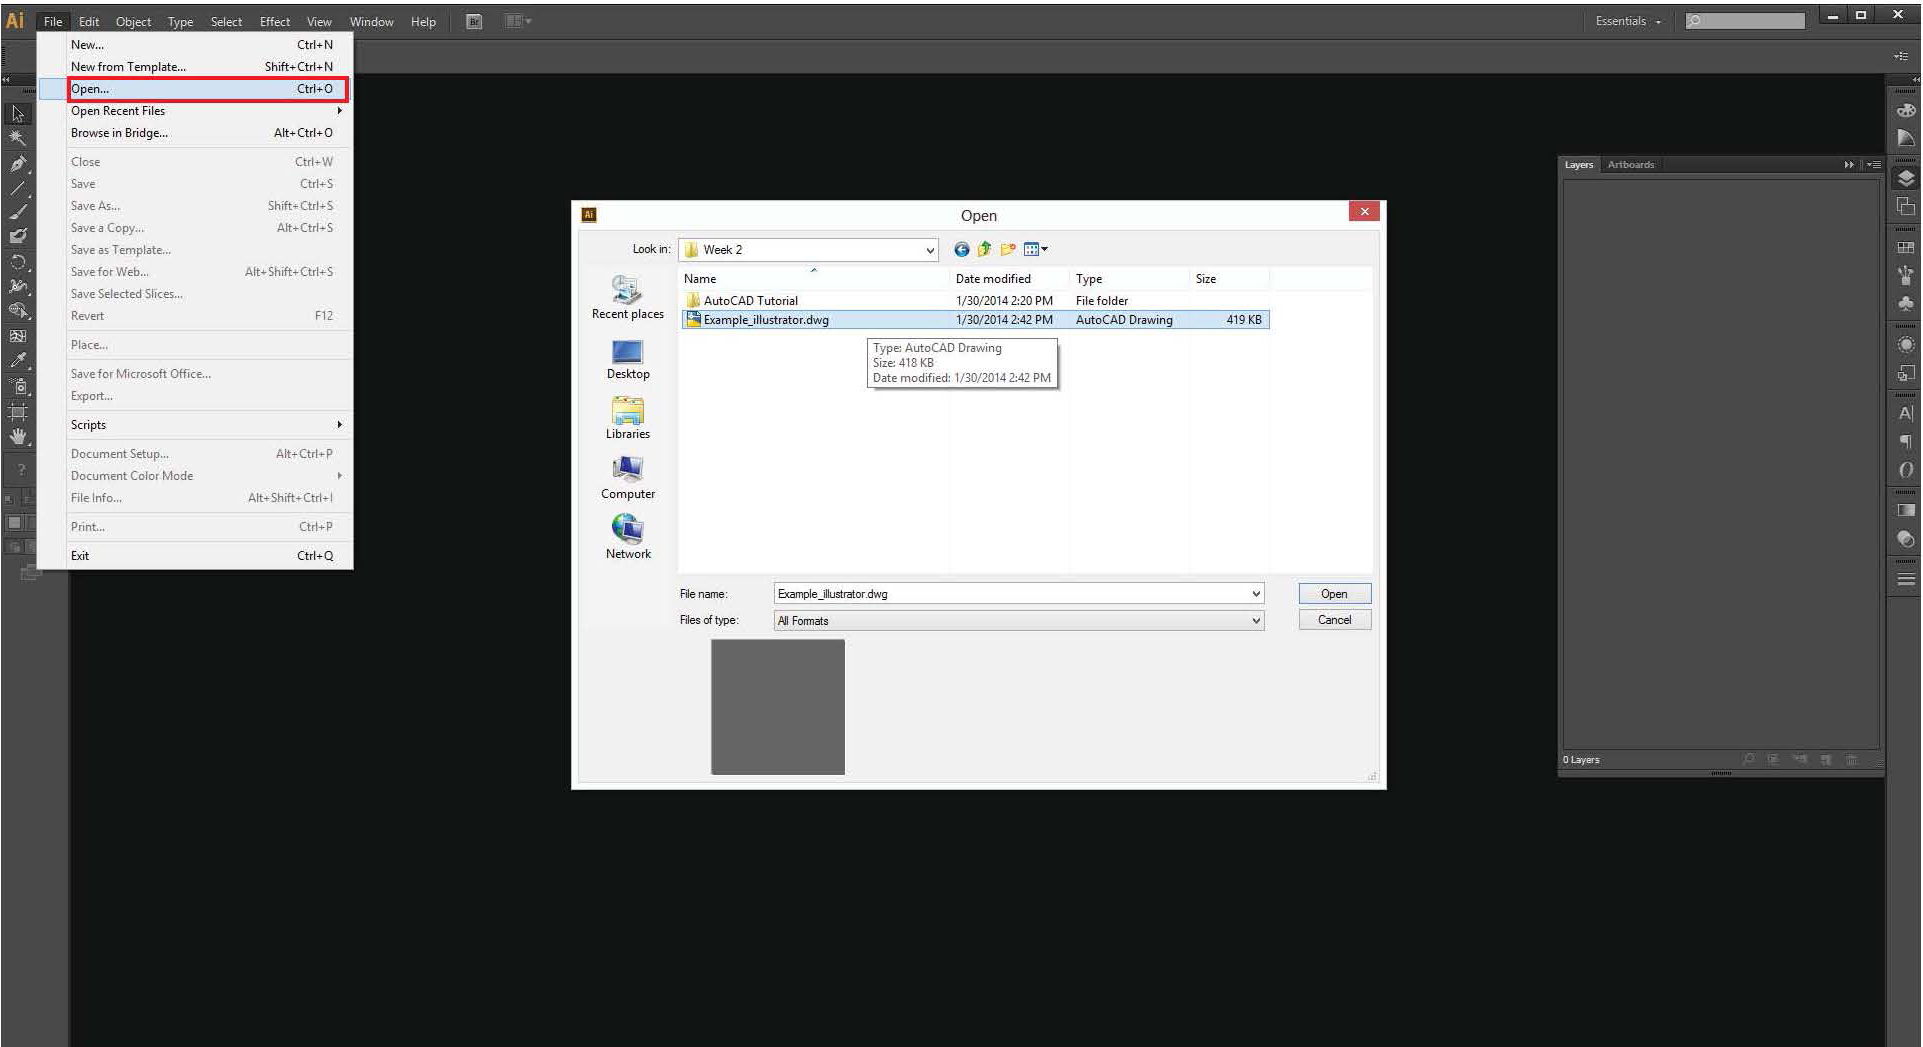Select the Symbol Sprayer tool
The image size is (1923, 1047).
point(18,386)
